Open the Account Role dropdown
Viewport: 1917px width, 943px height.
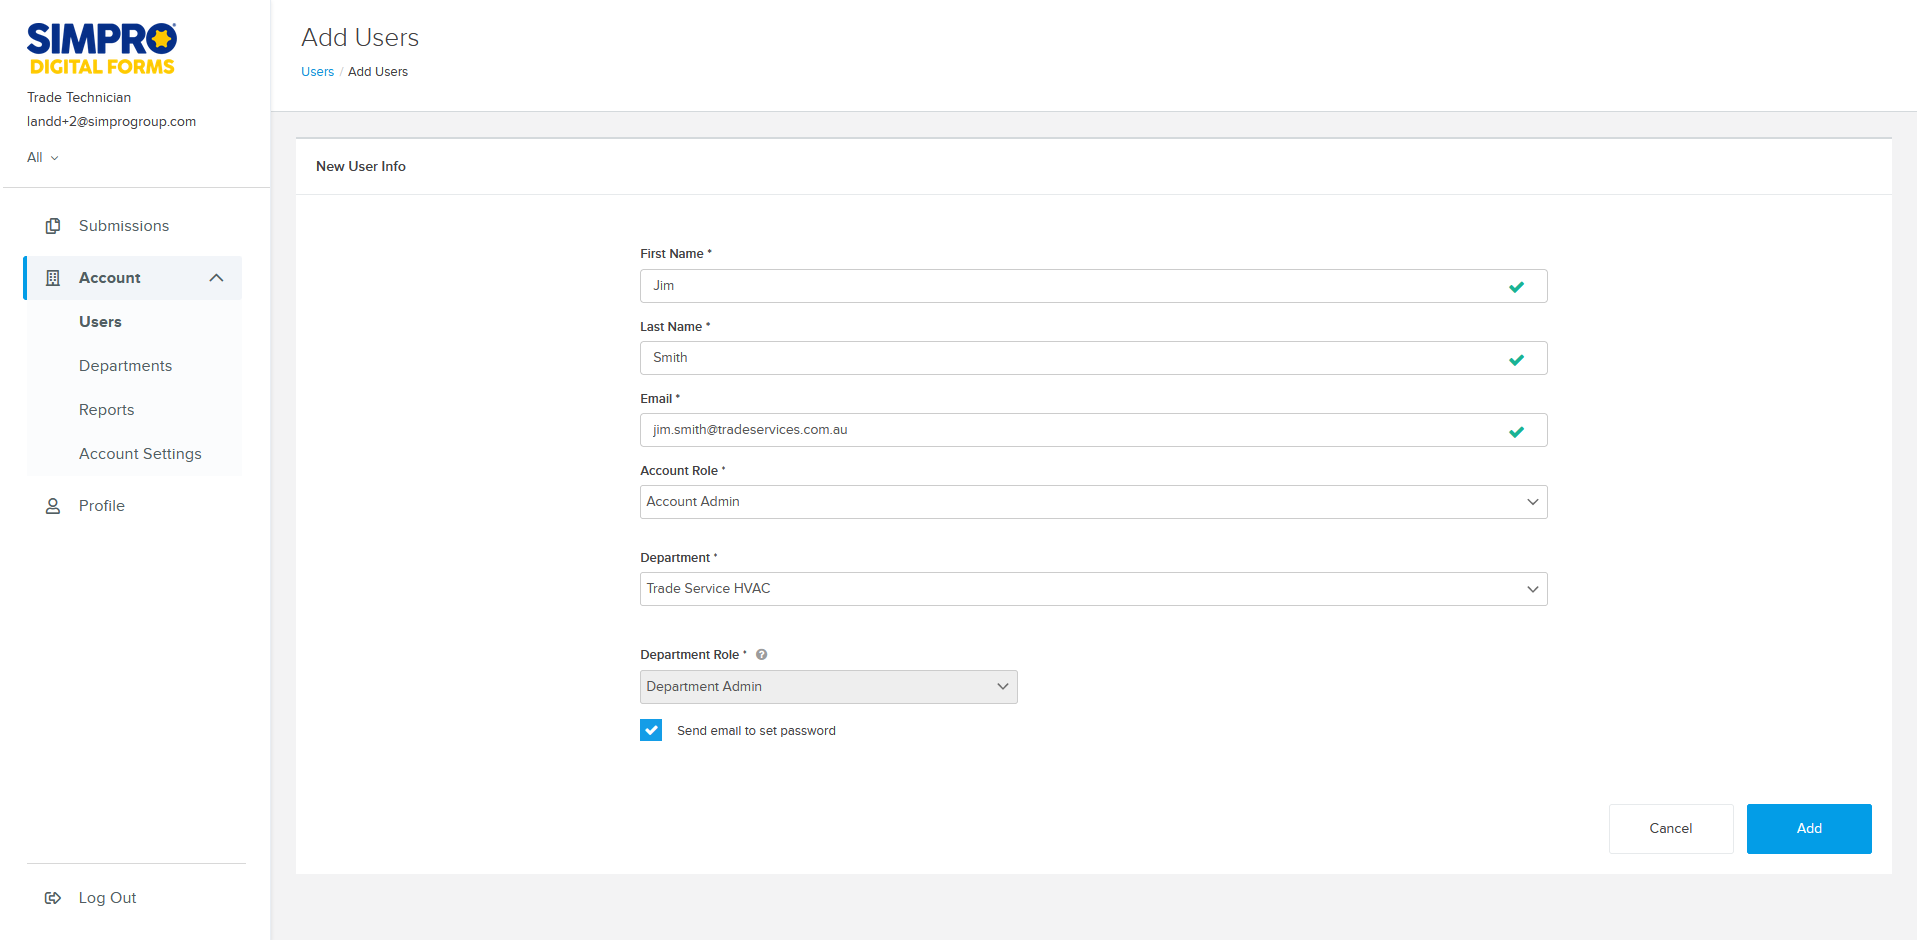(1092, 502)
